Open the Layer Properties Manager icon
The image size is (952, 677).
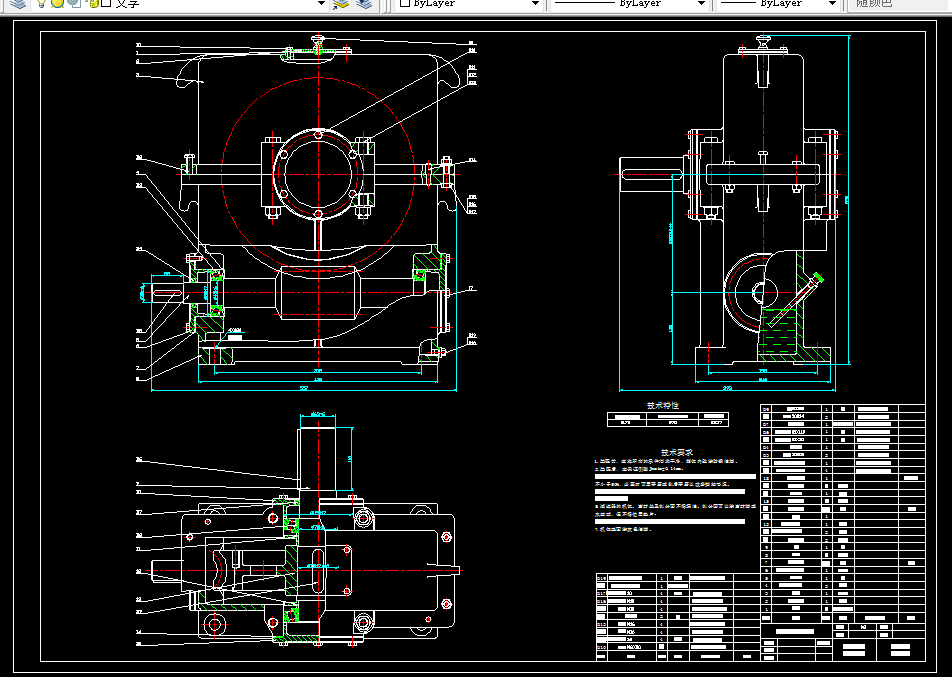(x=18, y=3)
